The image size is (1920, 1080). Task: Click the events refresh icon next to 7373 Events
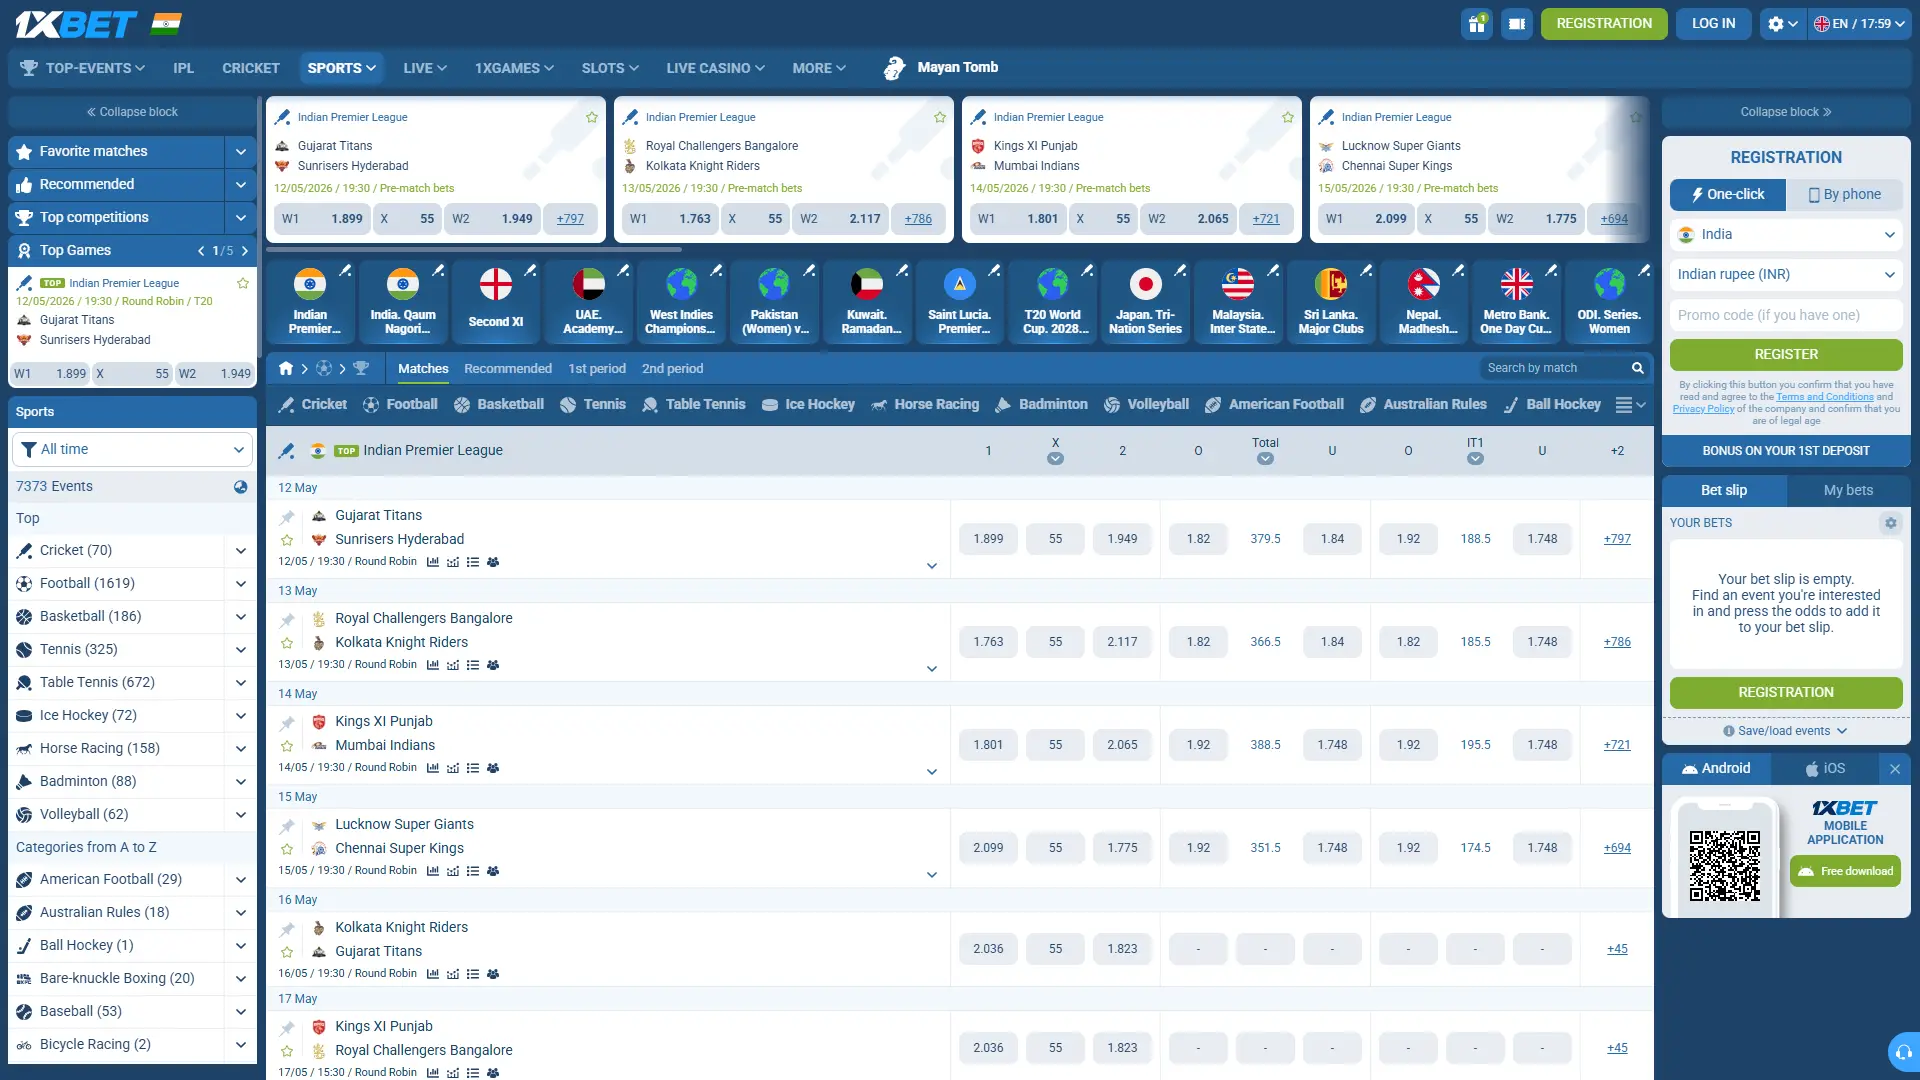click(241, 487)
